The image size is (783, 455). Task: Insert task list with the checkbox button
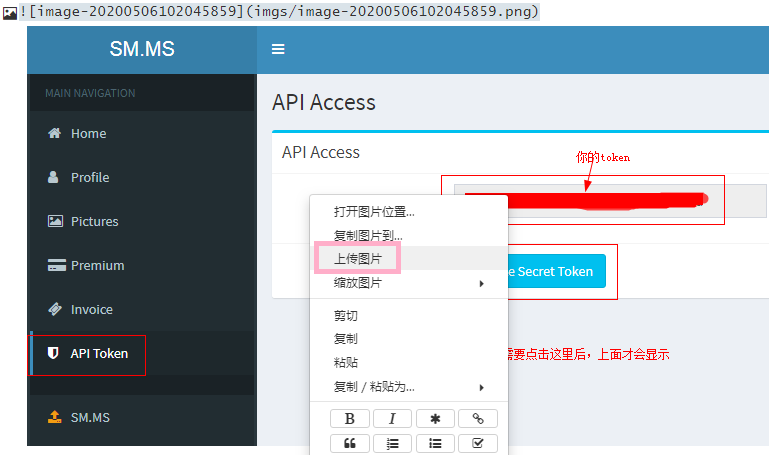pyautogui.click(x=478, y=444)
